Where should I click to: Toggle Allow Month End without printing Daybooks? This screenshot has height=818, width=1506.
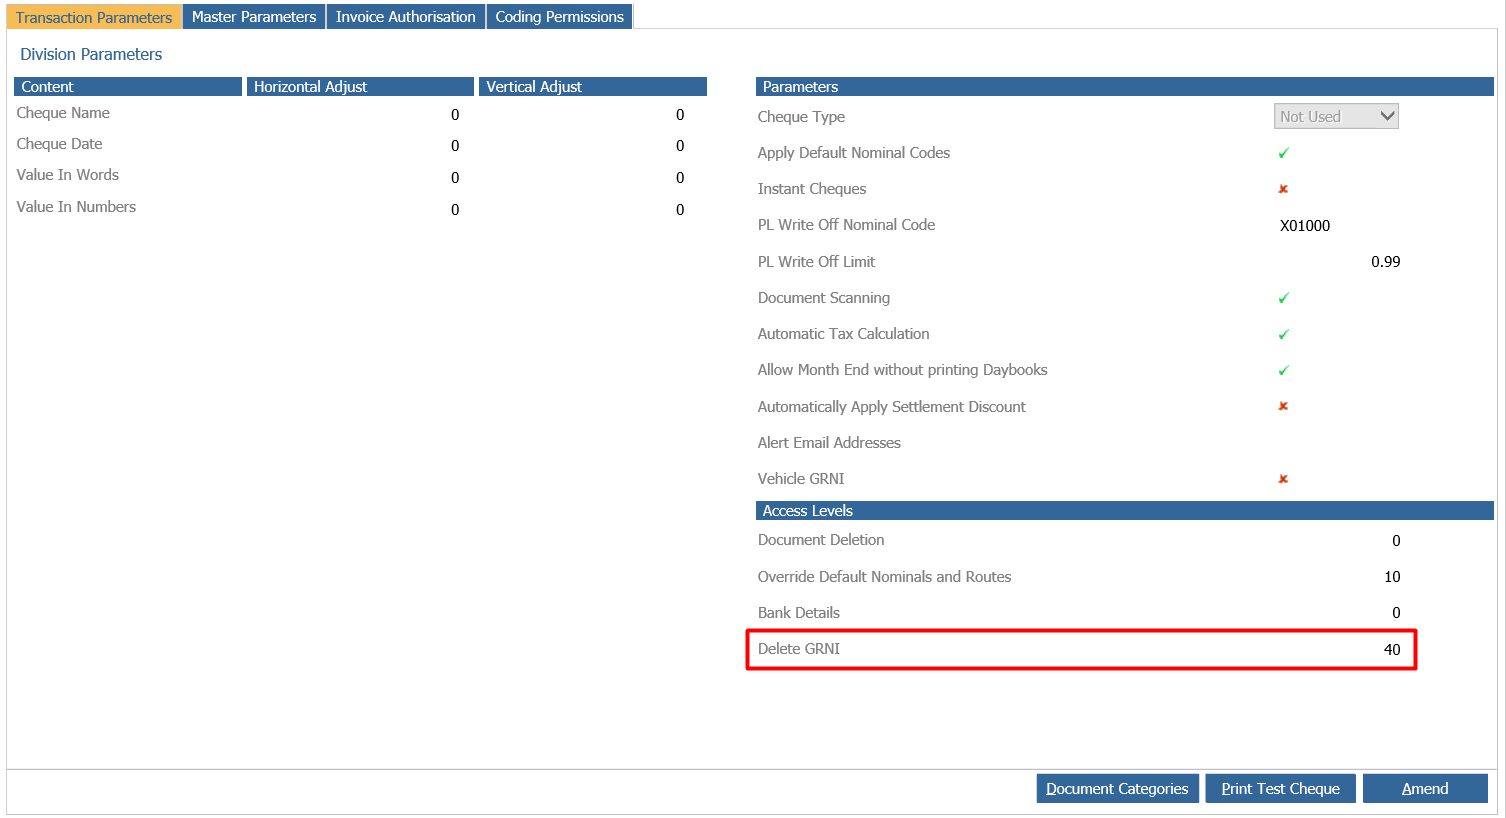coord(1283,370)
